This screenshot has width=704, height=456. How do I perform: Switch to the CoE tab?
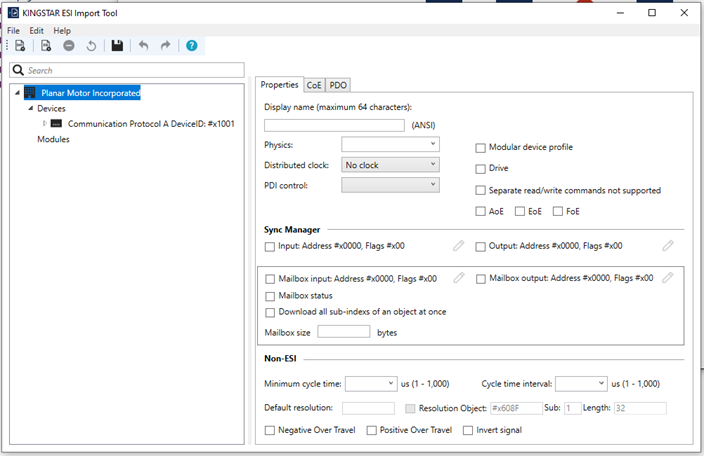(x=314, y=85)
